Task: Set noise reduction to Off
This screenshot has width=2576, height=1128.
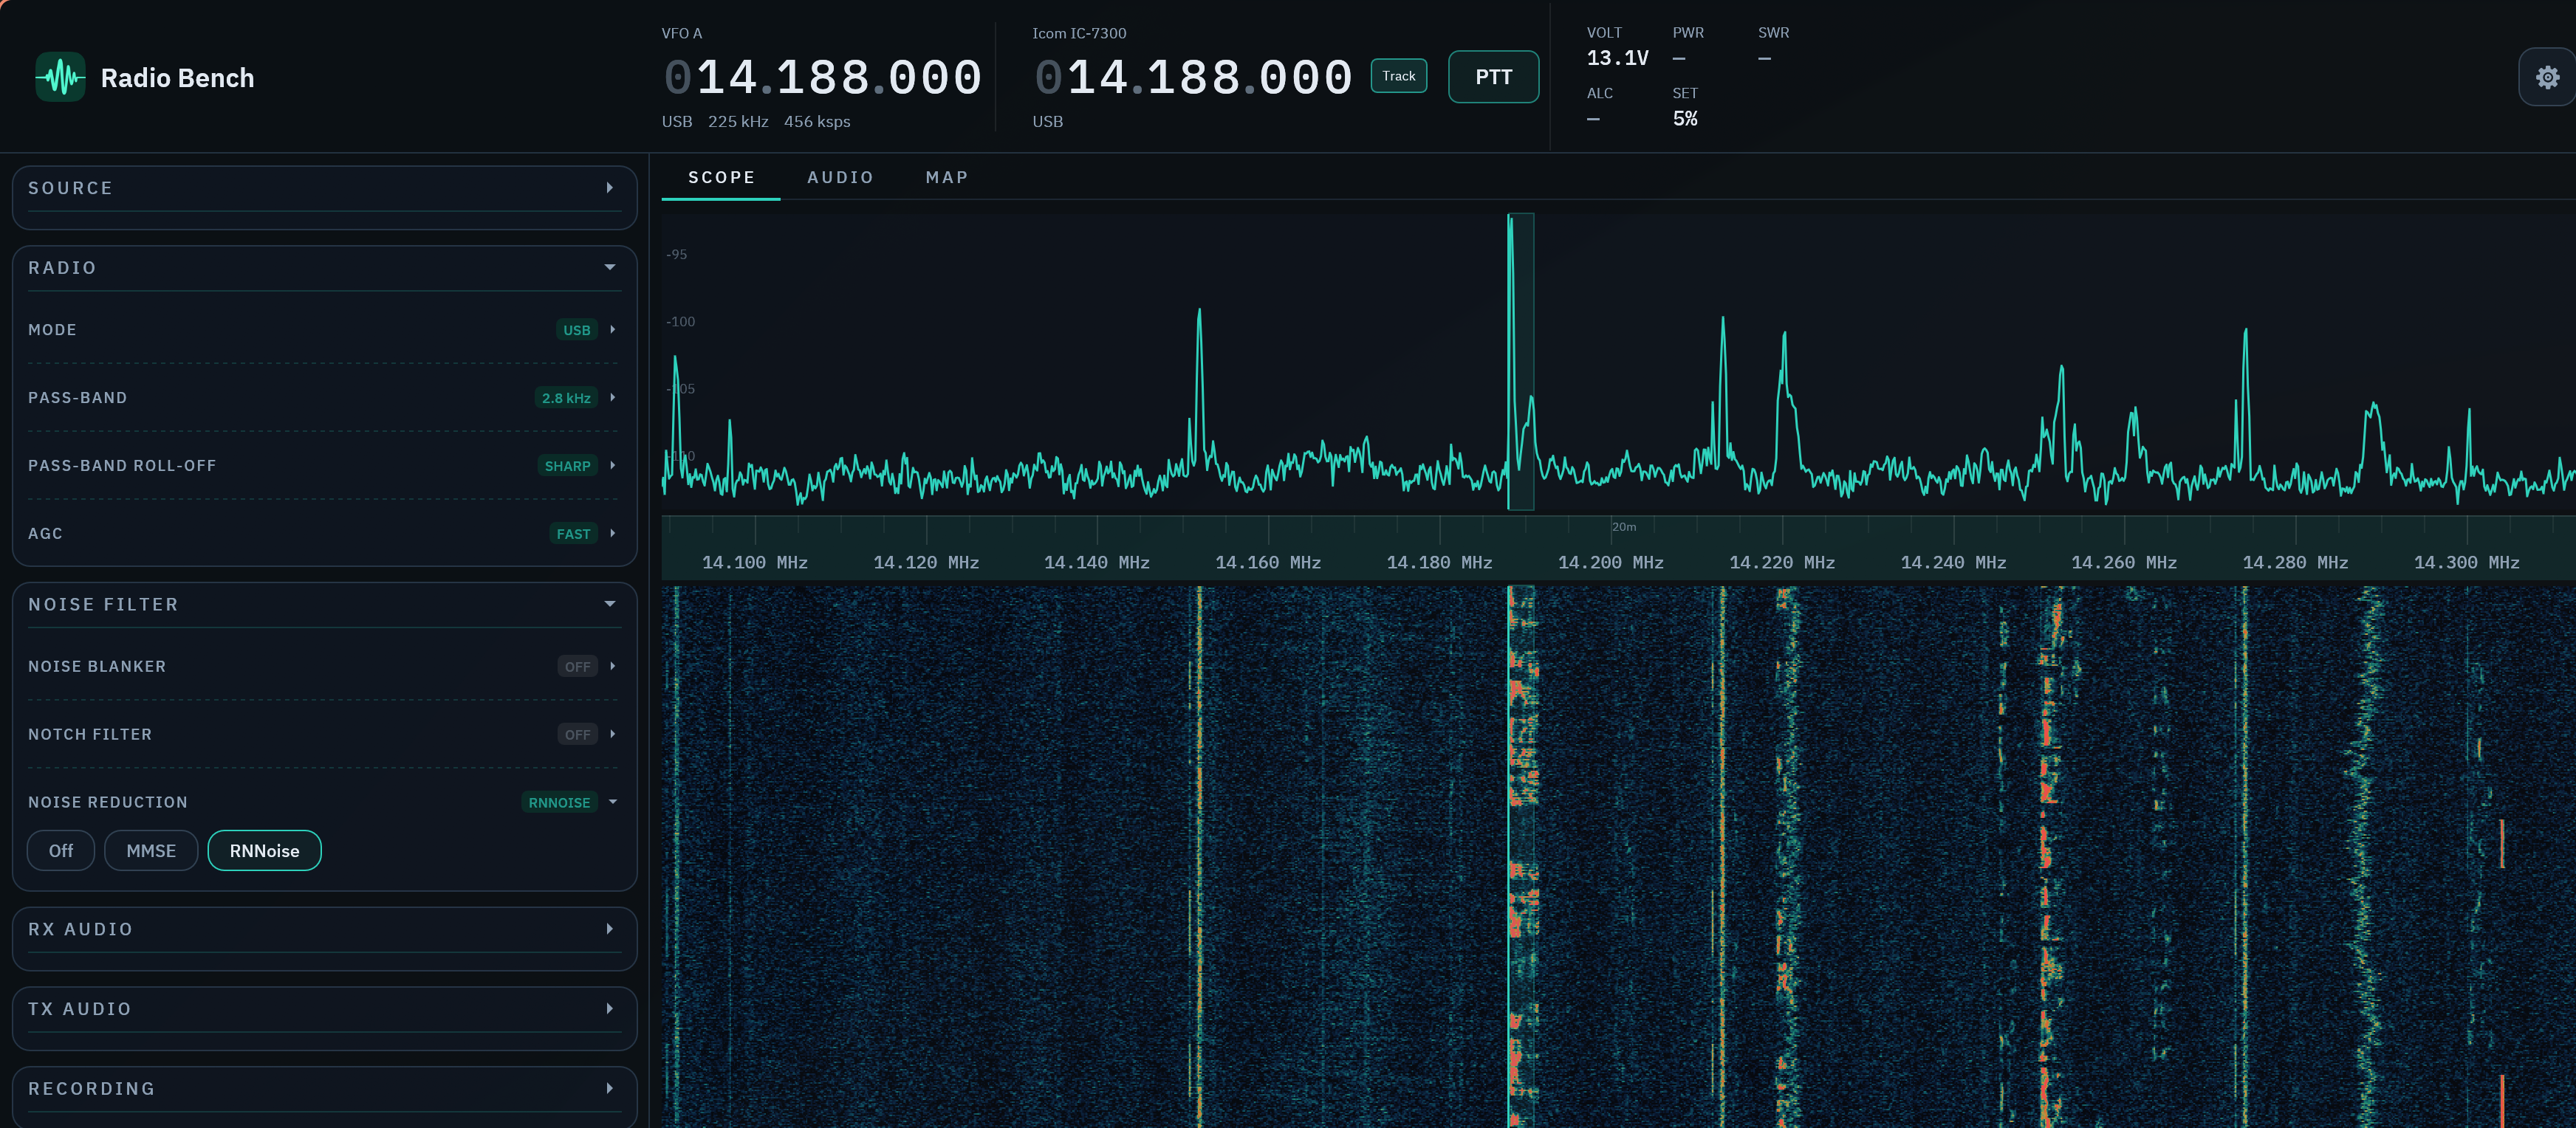Action: click(x=61, y=851)
